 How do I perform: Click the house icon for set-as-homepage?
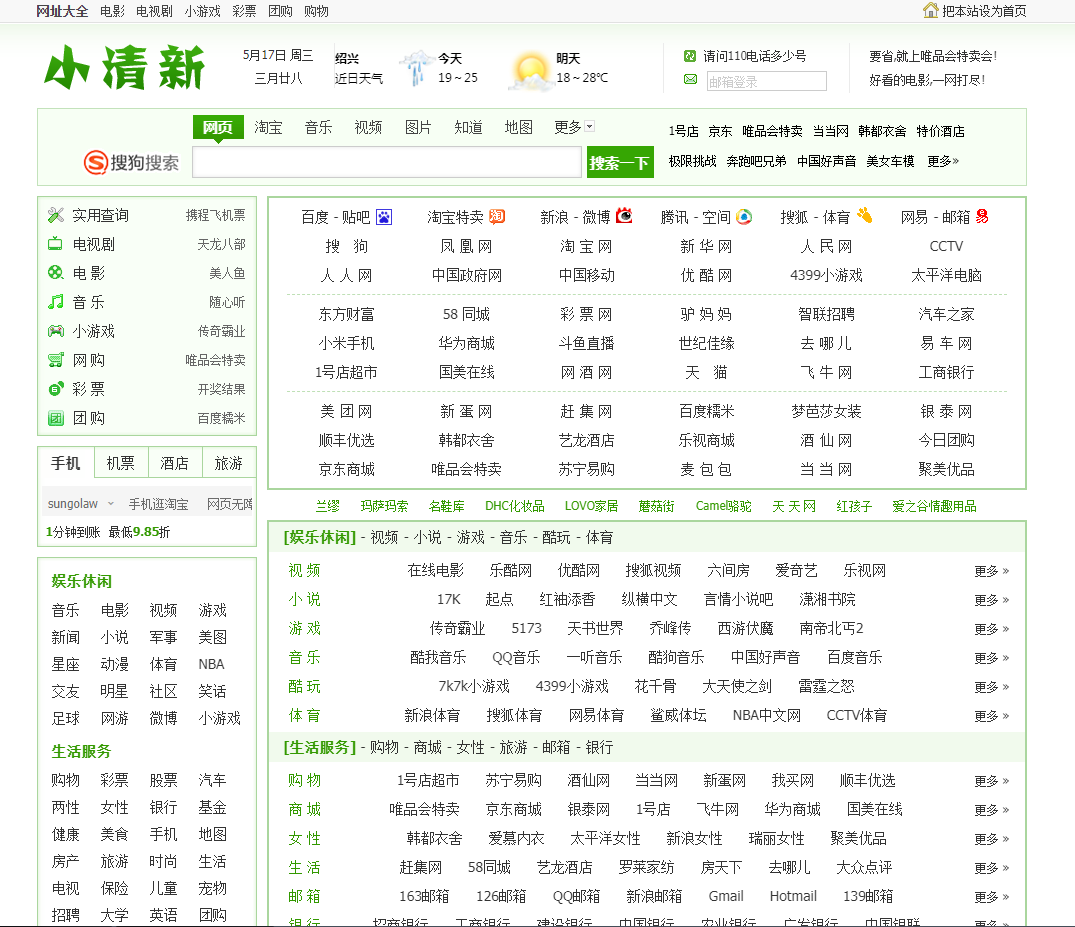(x=930, y=10)
